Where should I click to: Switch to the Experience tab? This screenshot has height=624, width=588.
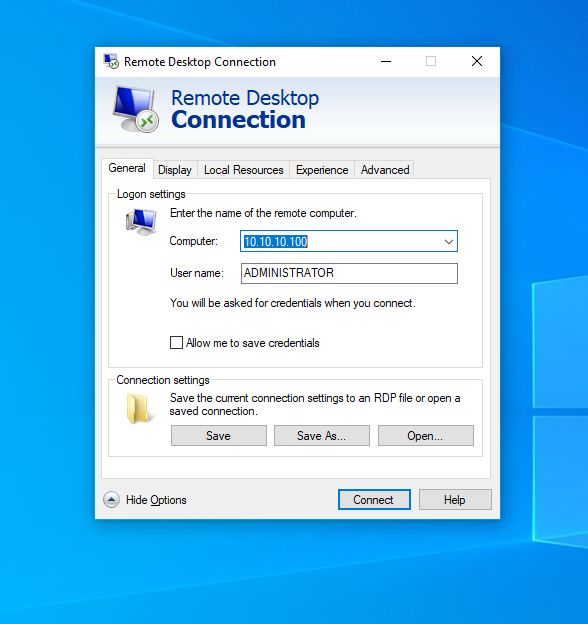pos(322,170)
